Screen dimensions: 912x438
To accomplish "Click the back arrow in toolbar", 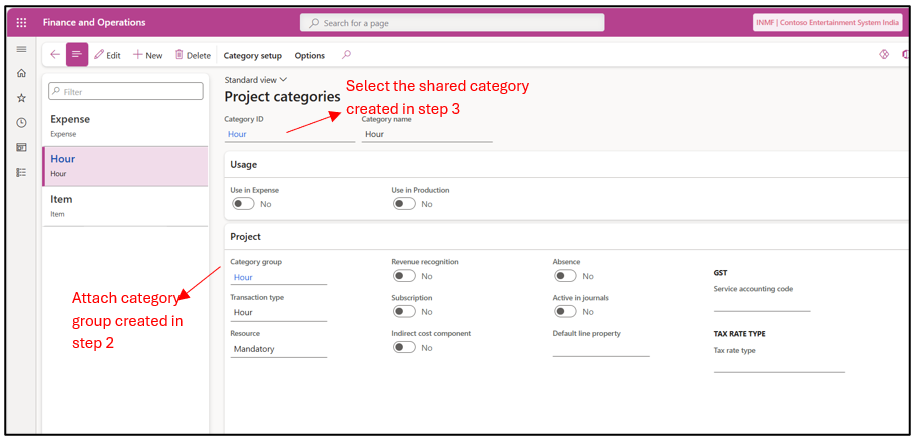I will click(55, 55).
